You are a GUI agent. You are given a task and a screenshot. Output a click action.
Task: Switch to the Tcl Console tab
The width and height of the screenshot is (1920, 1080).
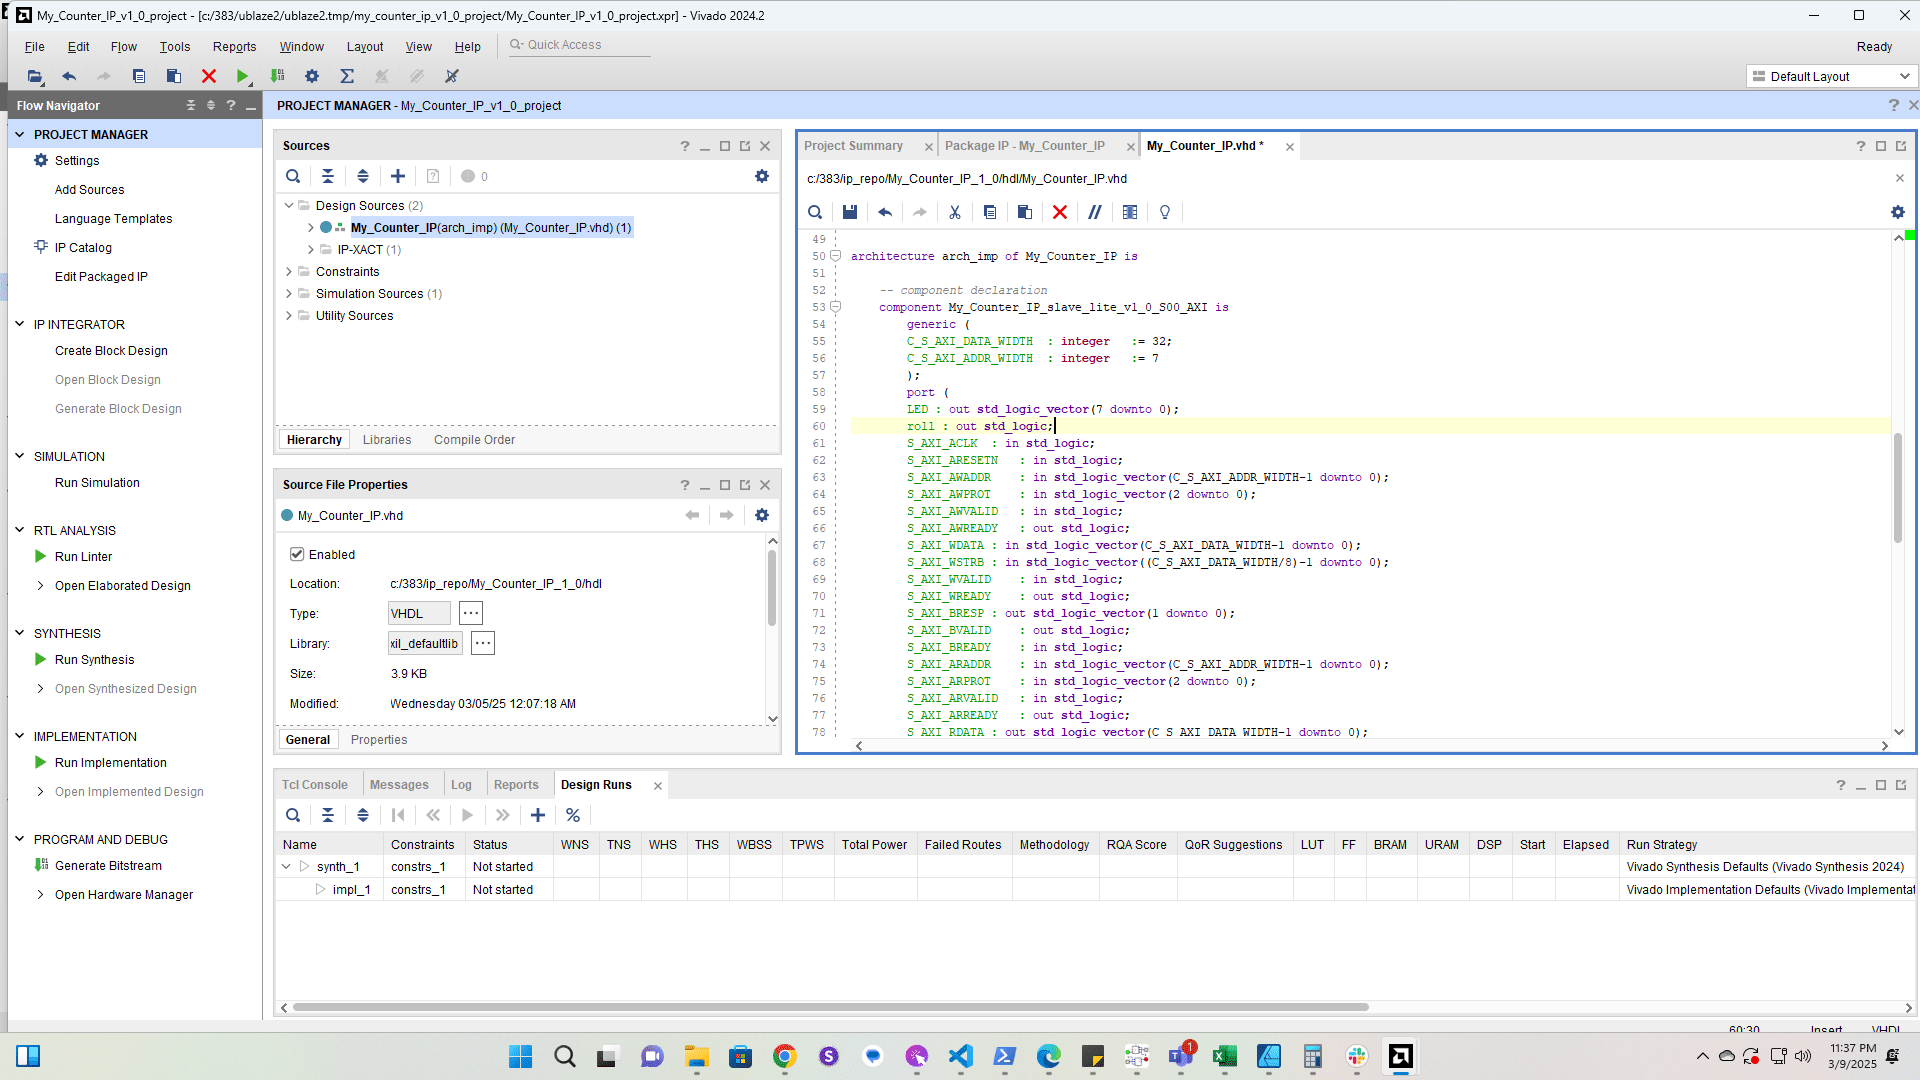pos(314,785)
